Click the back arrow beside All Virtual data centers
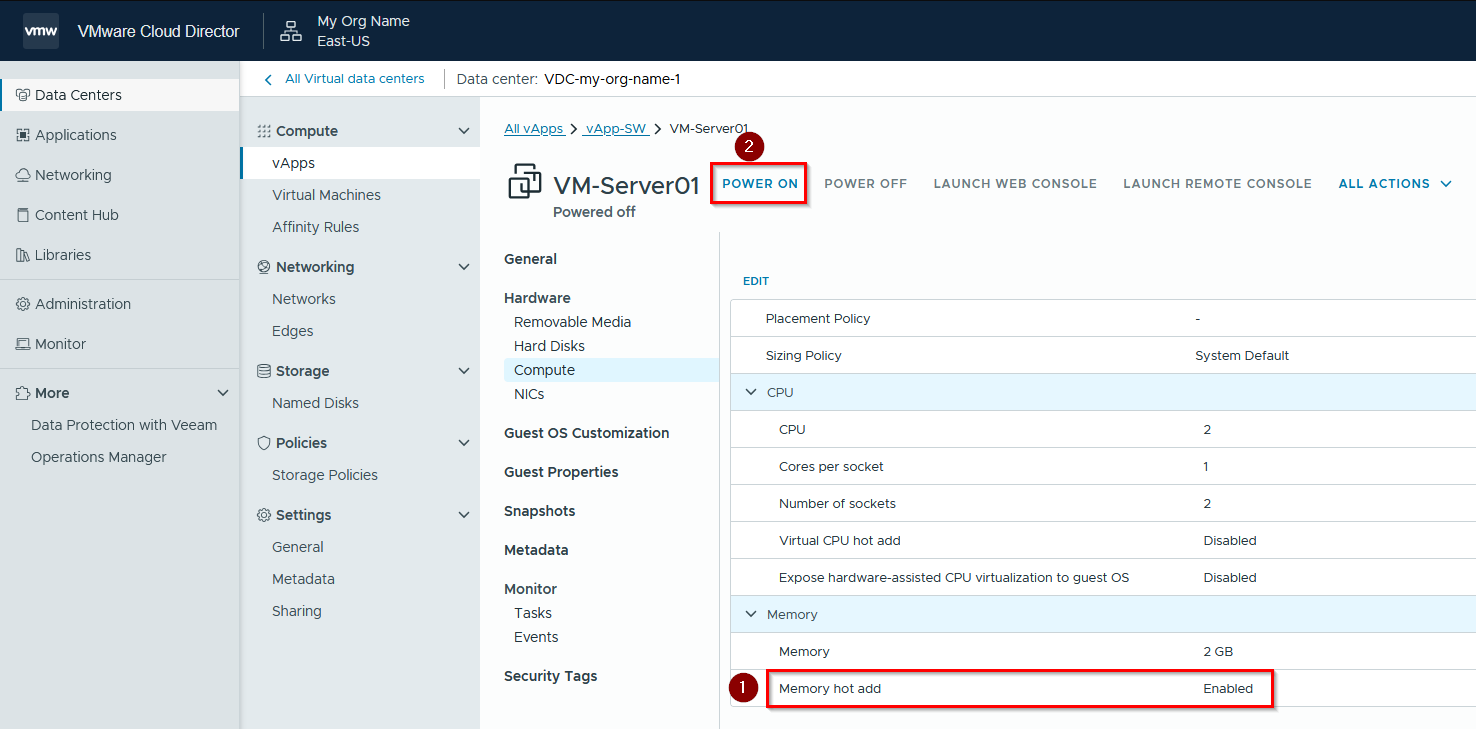 click(268, 79)
